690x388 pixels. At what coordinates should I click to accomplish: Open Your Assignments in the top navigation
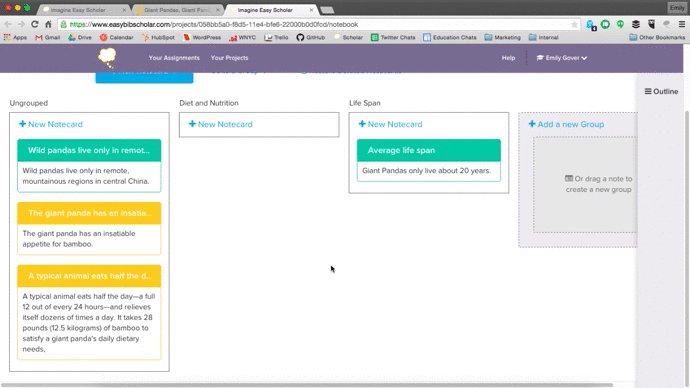coord(174,58)
